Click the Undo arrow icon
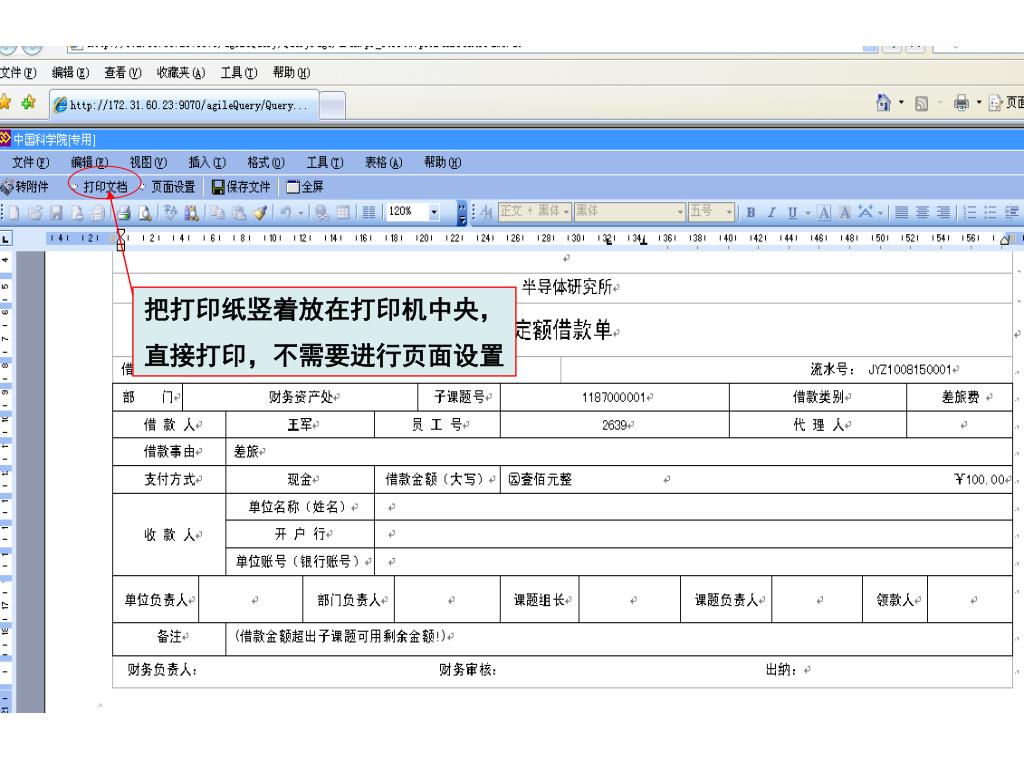 tap(286, 212)
